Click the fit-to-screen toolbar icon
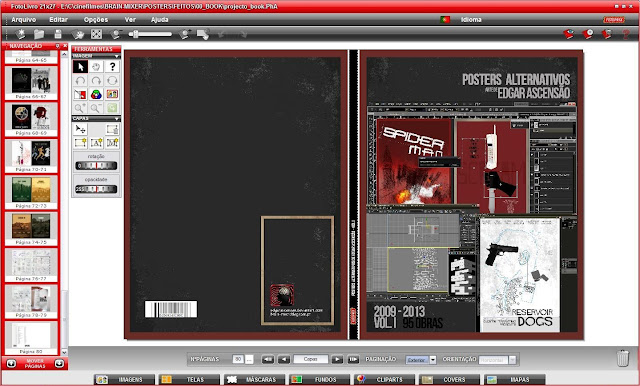The image size is (640, 386). 96,34
